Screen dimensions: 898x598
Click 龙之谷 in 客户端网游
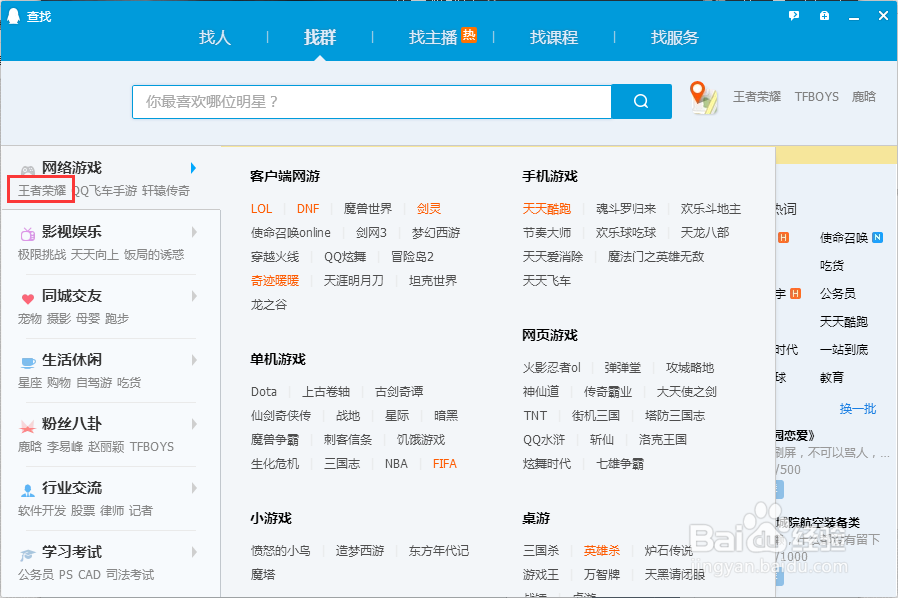(x=269, y=305)
